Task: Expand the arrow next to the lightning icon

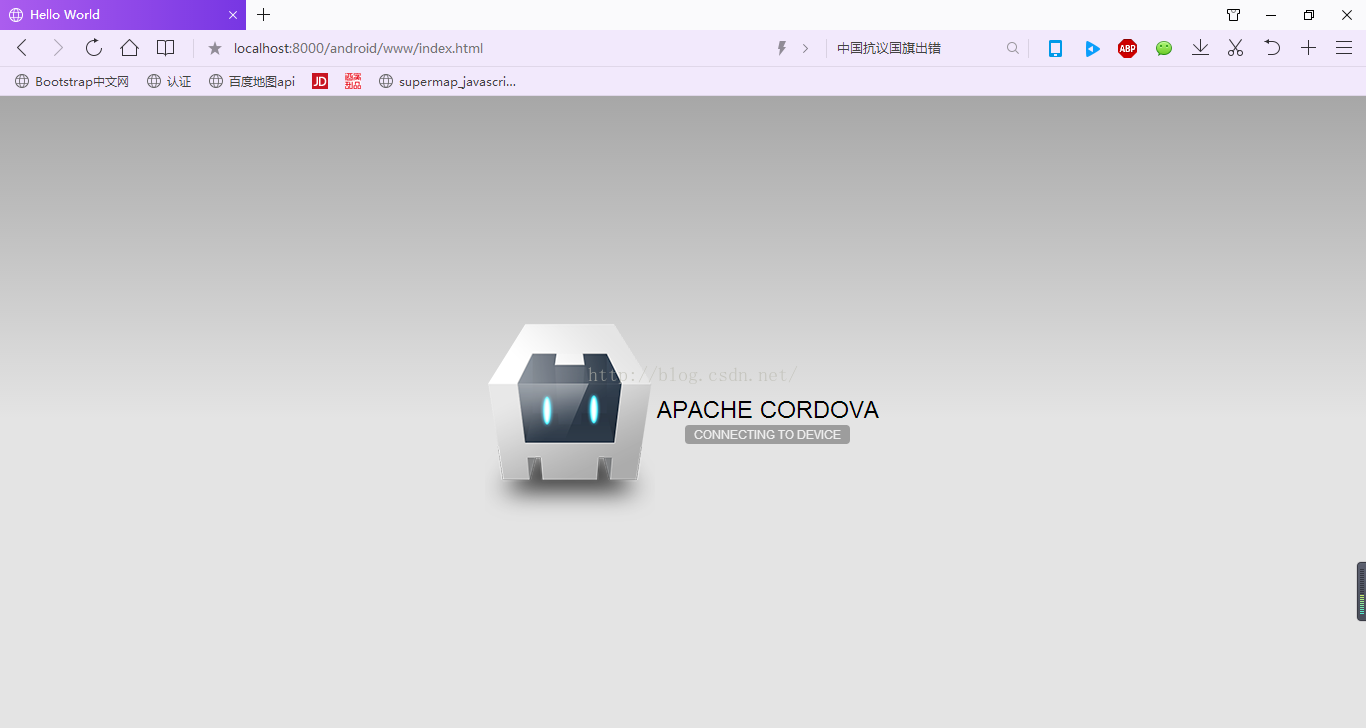Action: coord(805,48)
